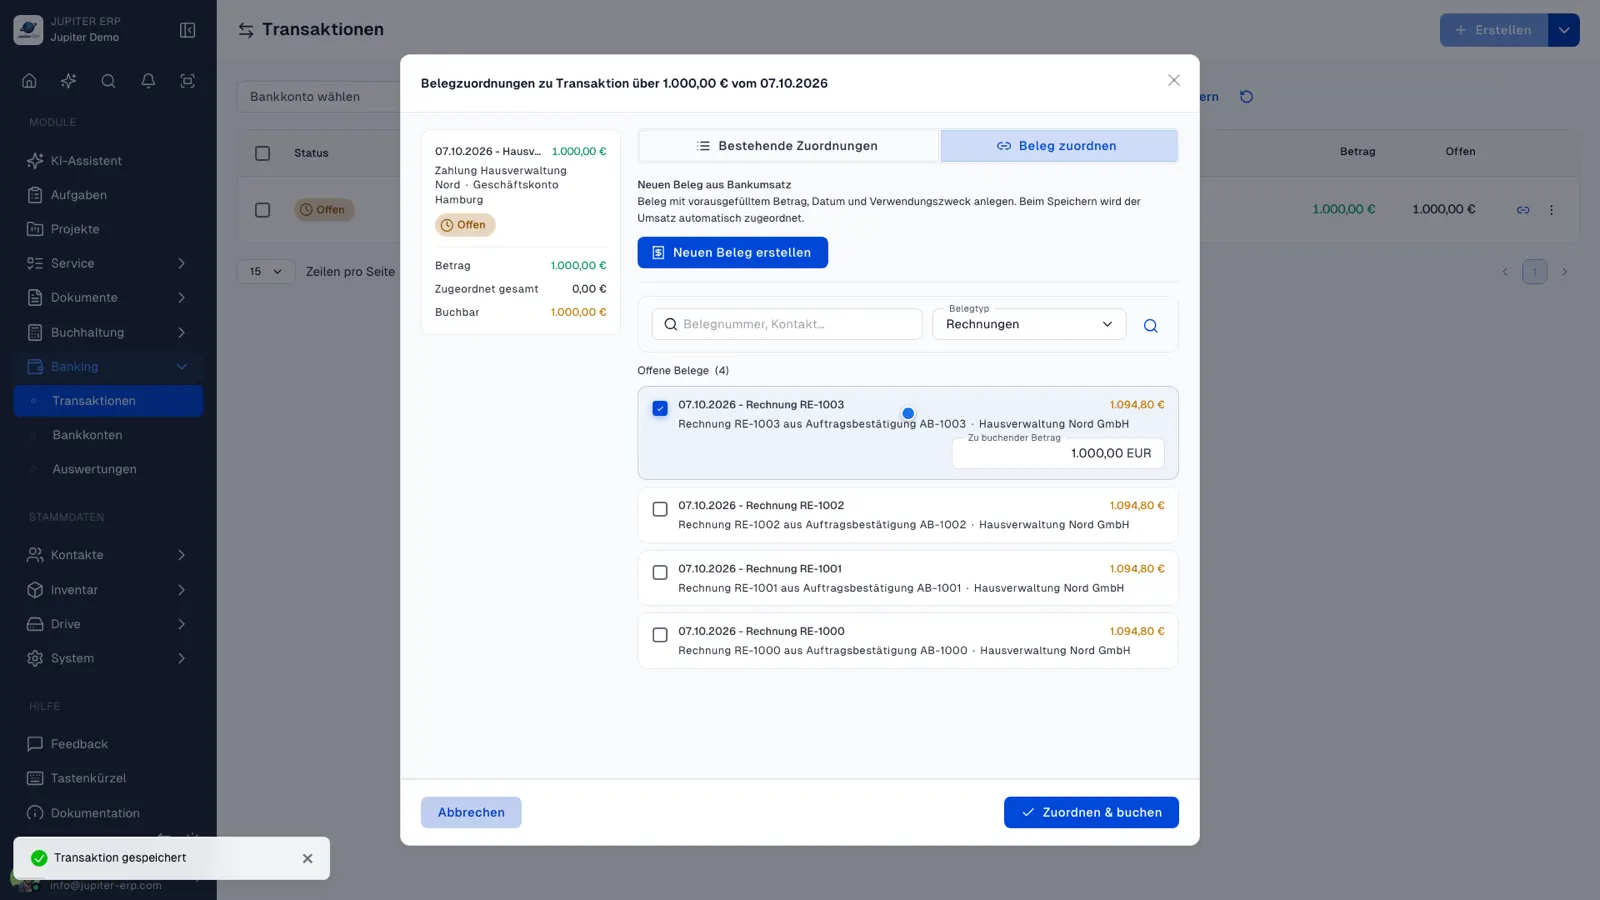Select the Offen transaction row checkbox
1600x900 pixels.
pos(262,210)
